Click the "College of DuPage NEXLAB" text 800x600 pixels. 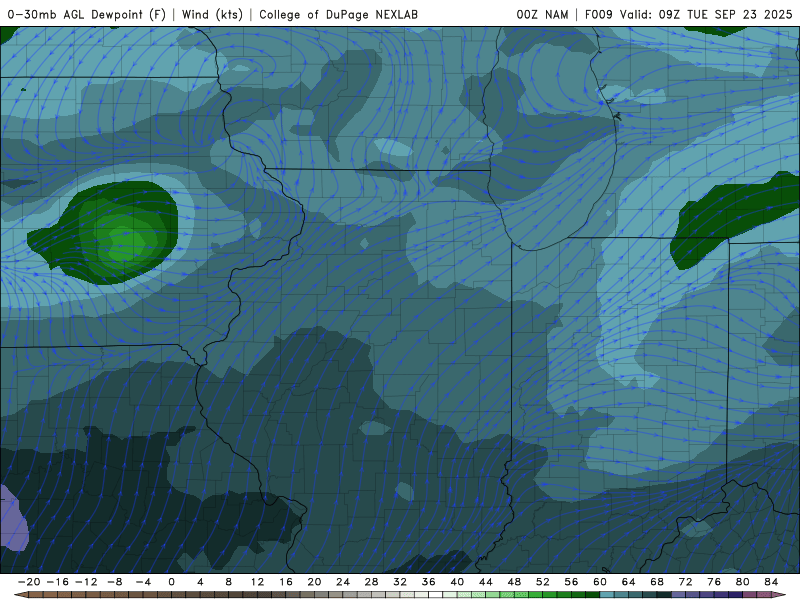click(x=338, y=14)
